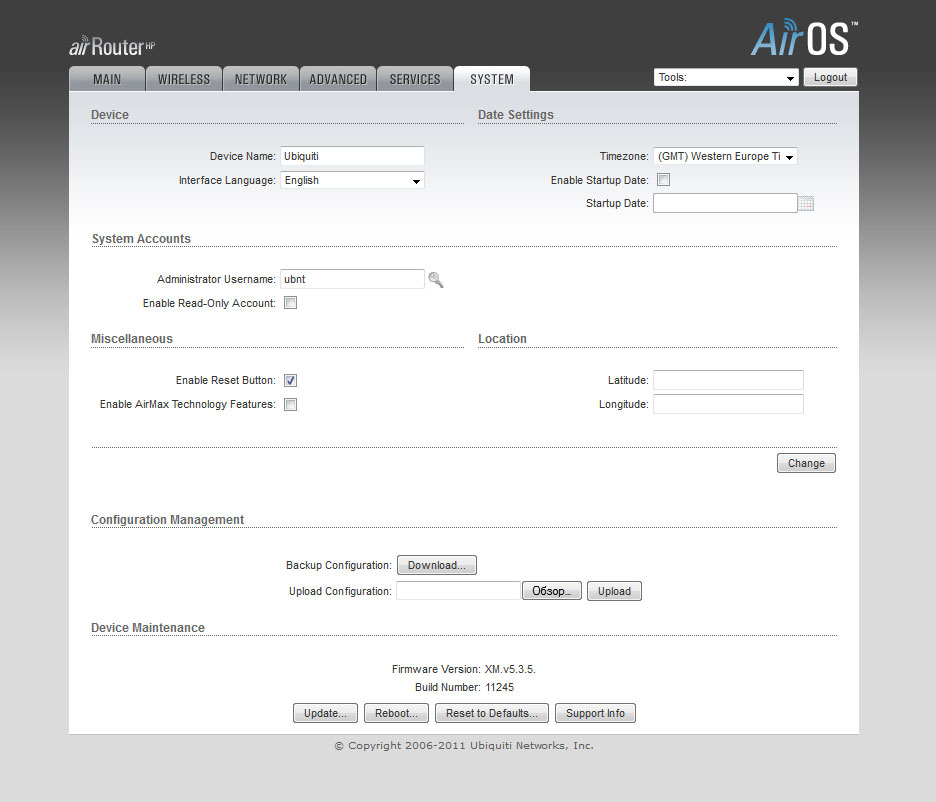Go to the NETWORK tab
The height and width of the screenshot is (802, 936).
click(x=261, y=80)
